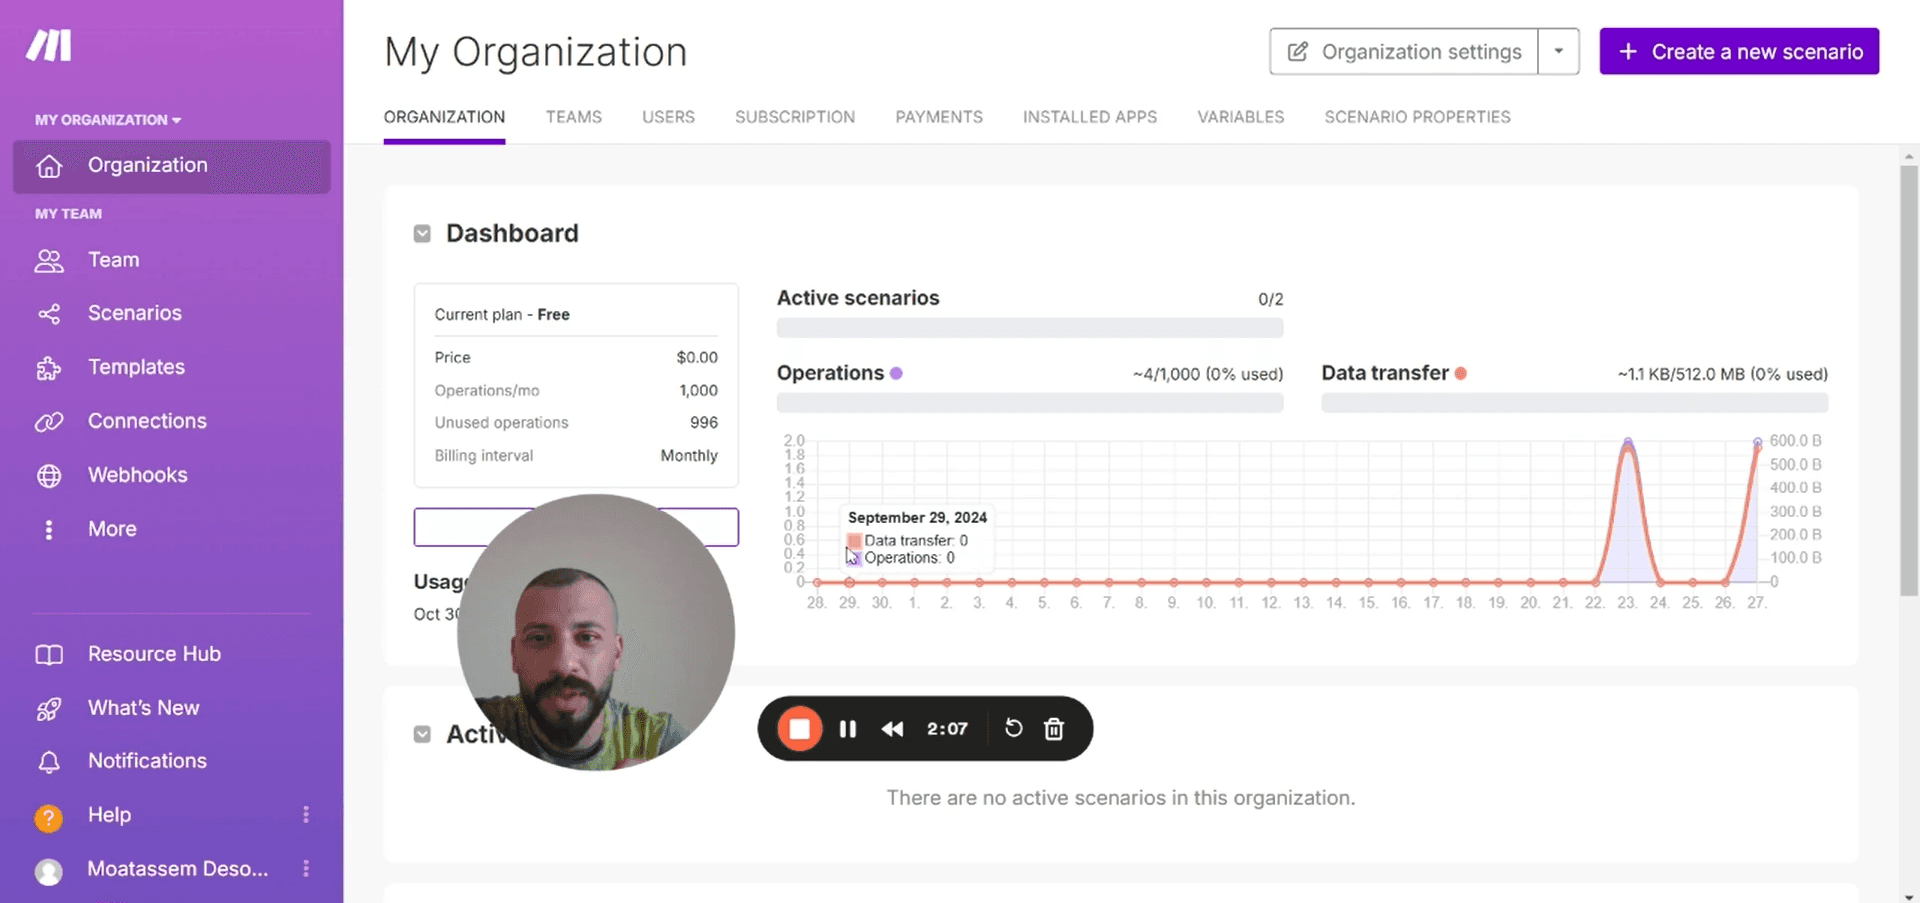Rewind the screen recording
Screen dimensions: 1920x903
click(x=892, y=729)
